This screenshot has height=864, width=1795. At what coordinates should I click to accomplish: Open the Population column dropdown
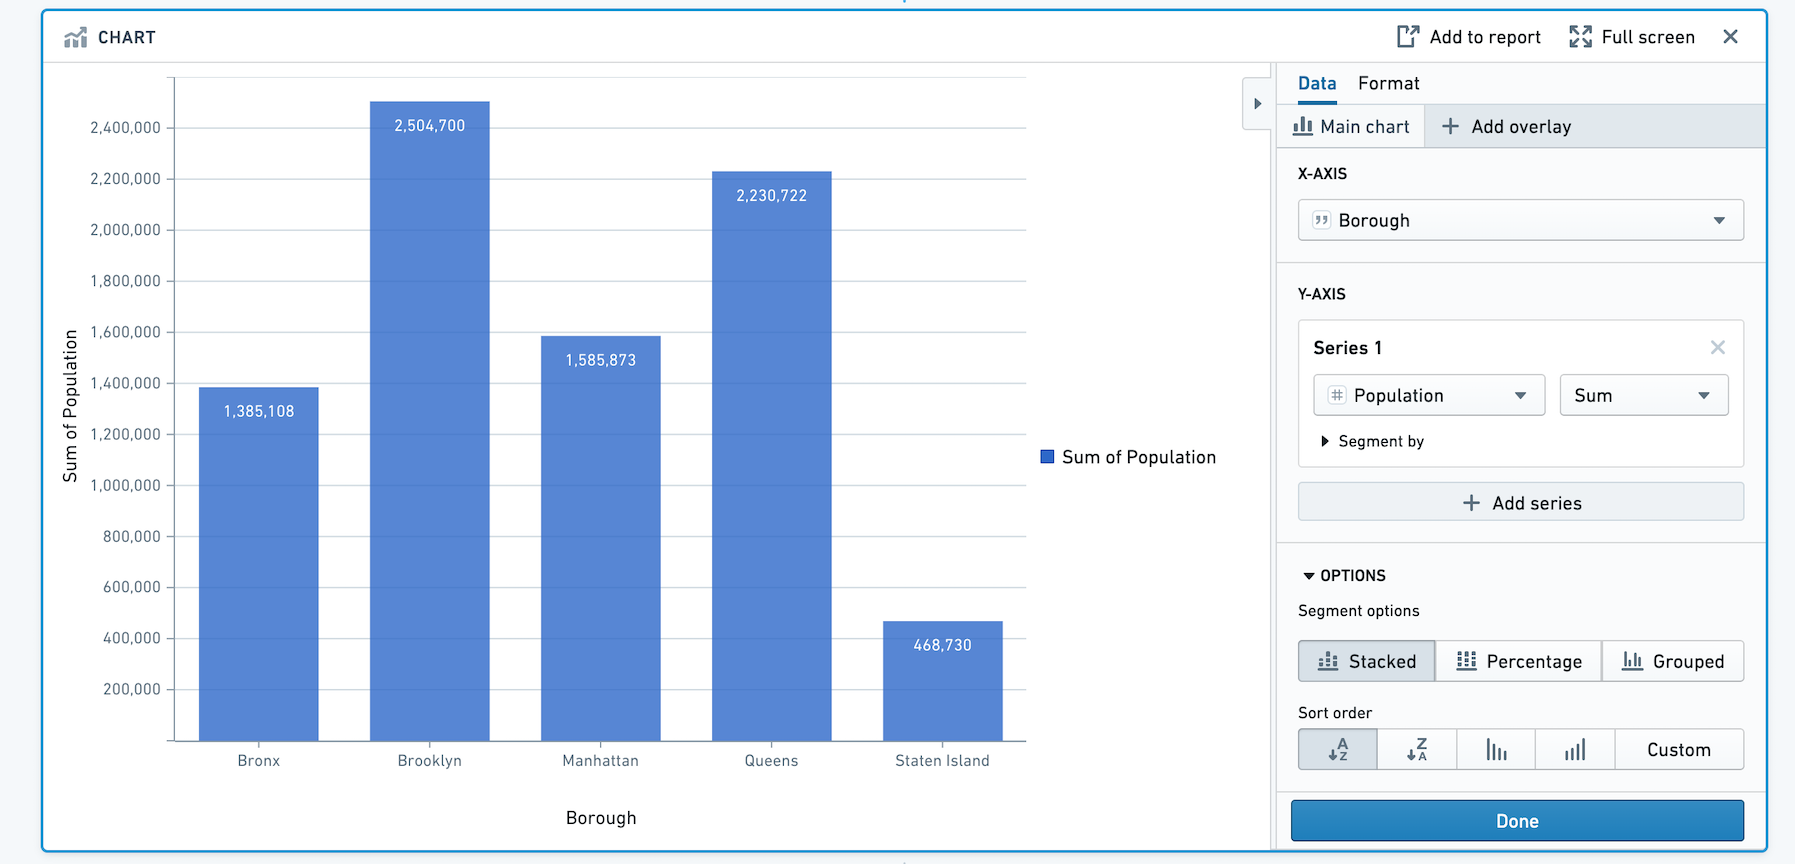tap(1428, 395)
